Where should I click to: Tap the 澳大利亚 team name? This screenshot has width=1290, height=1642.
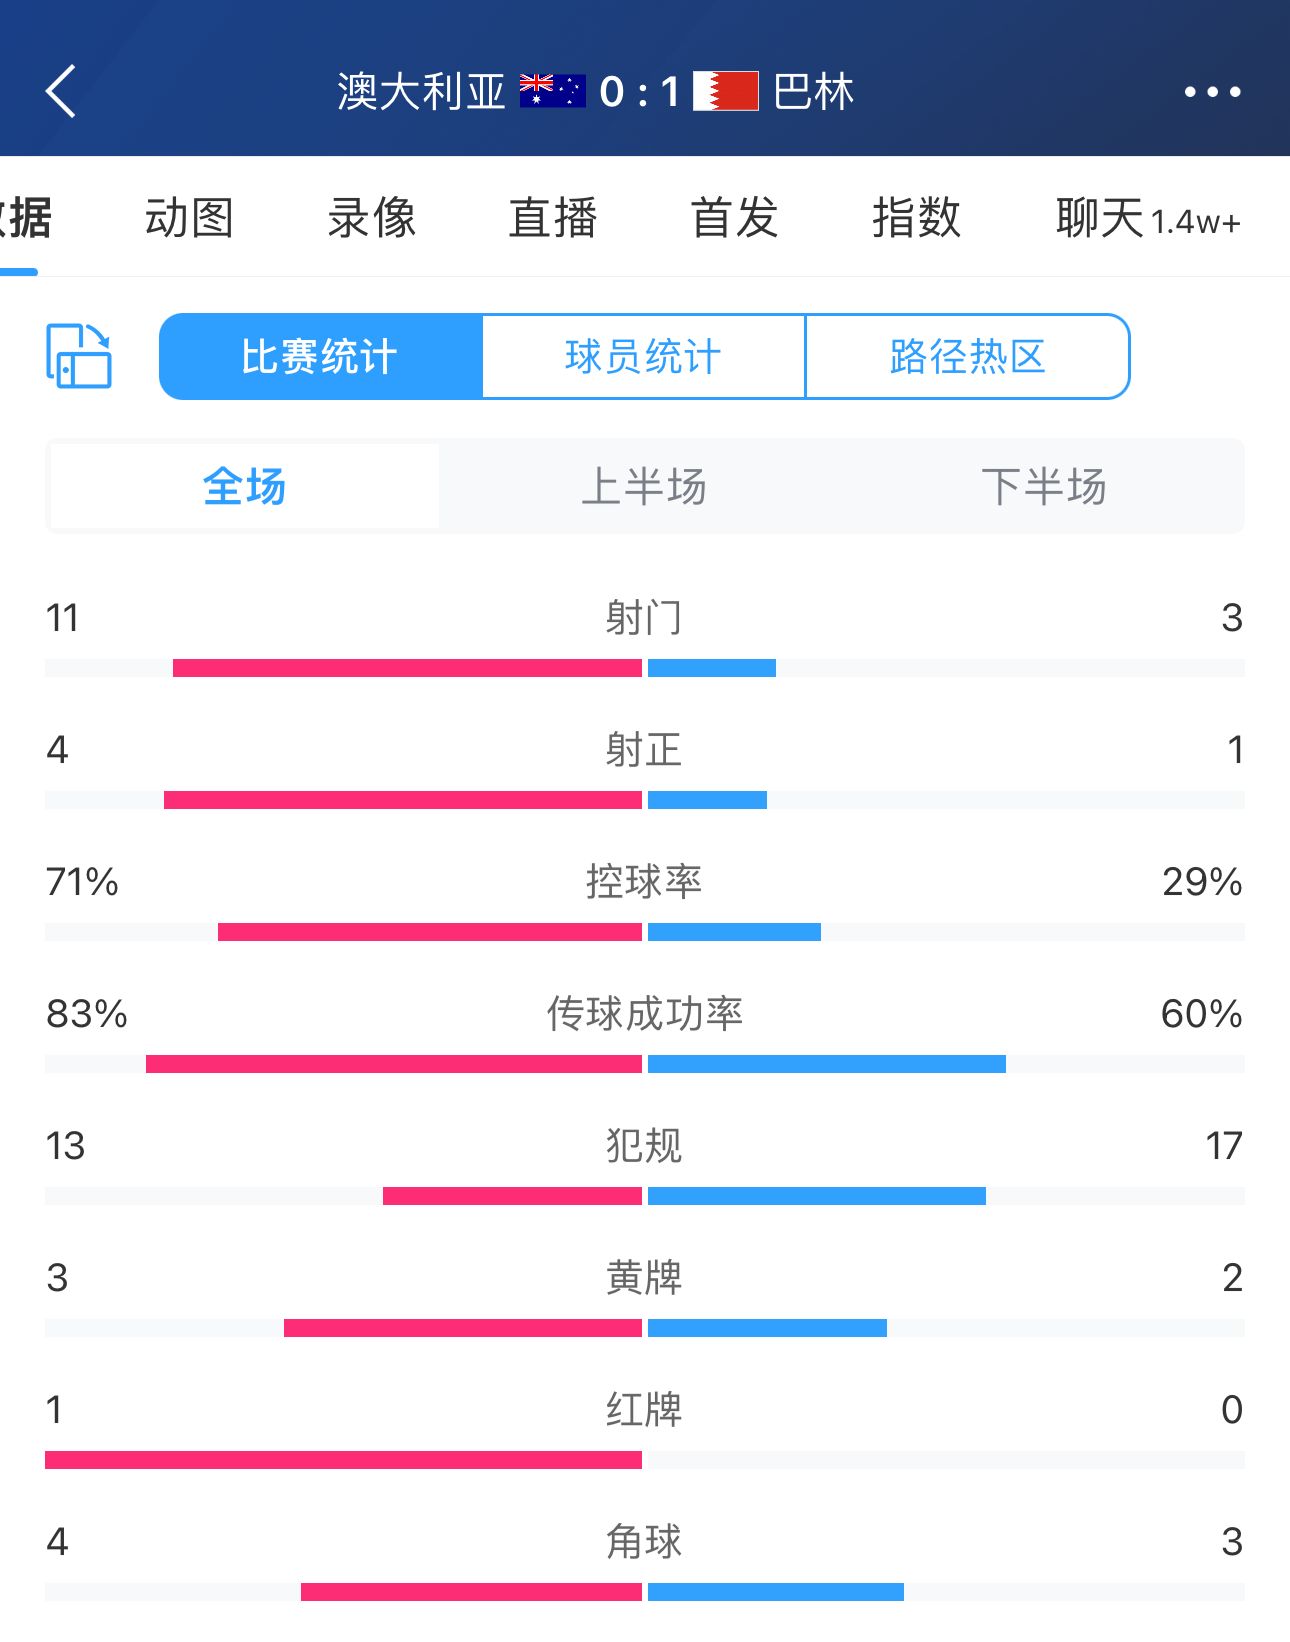[x=421, y=92]
